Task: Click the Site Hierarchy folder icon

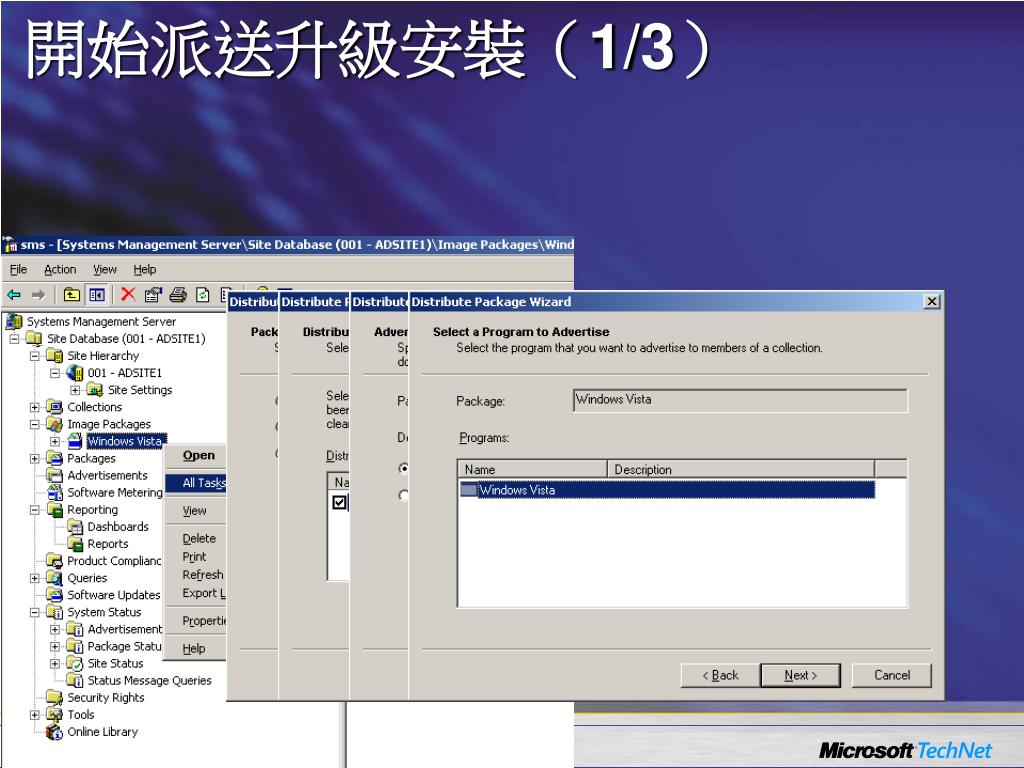Action: [55, 356]
